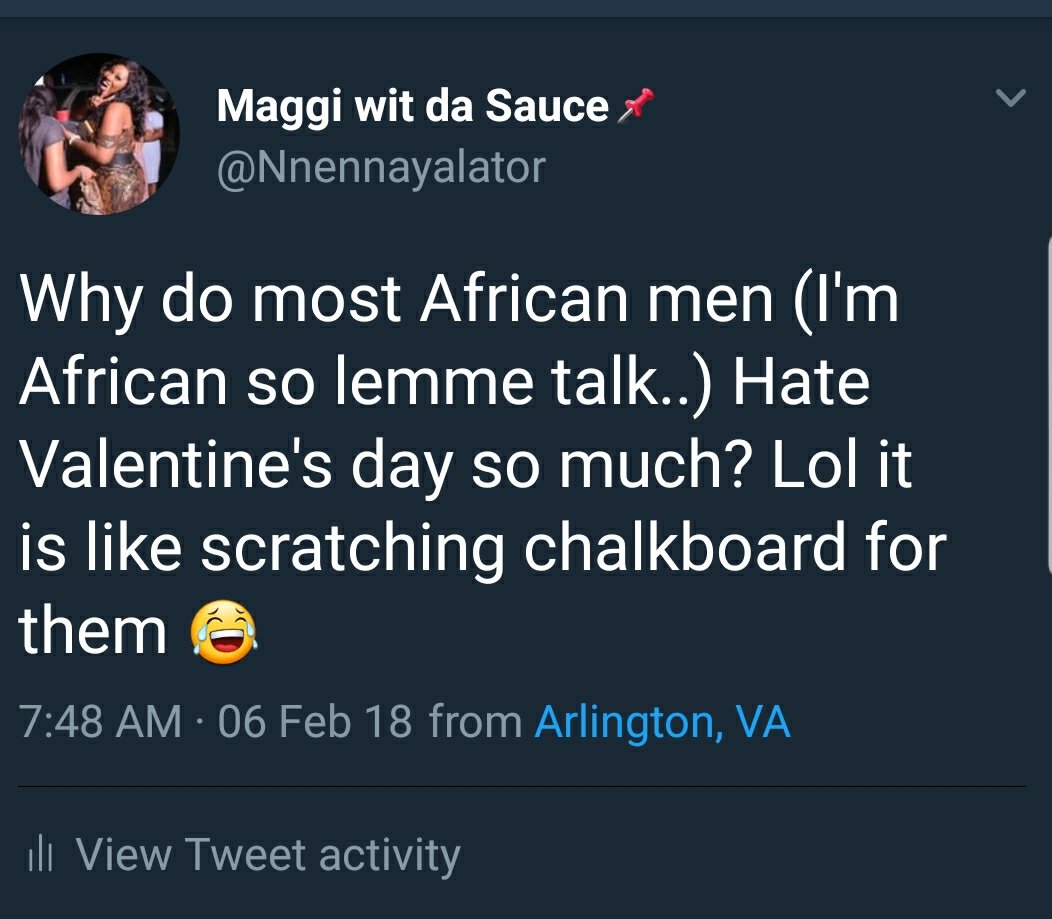Open View Tweet activity
Image resolution: width=1052 pixels, height=919 pixels.
(x=268, y=855)
